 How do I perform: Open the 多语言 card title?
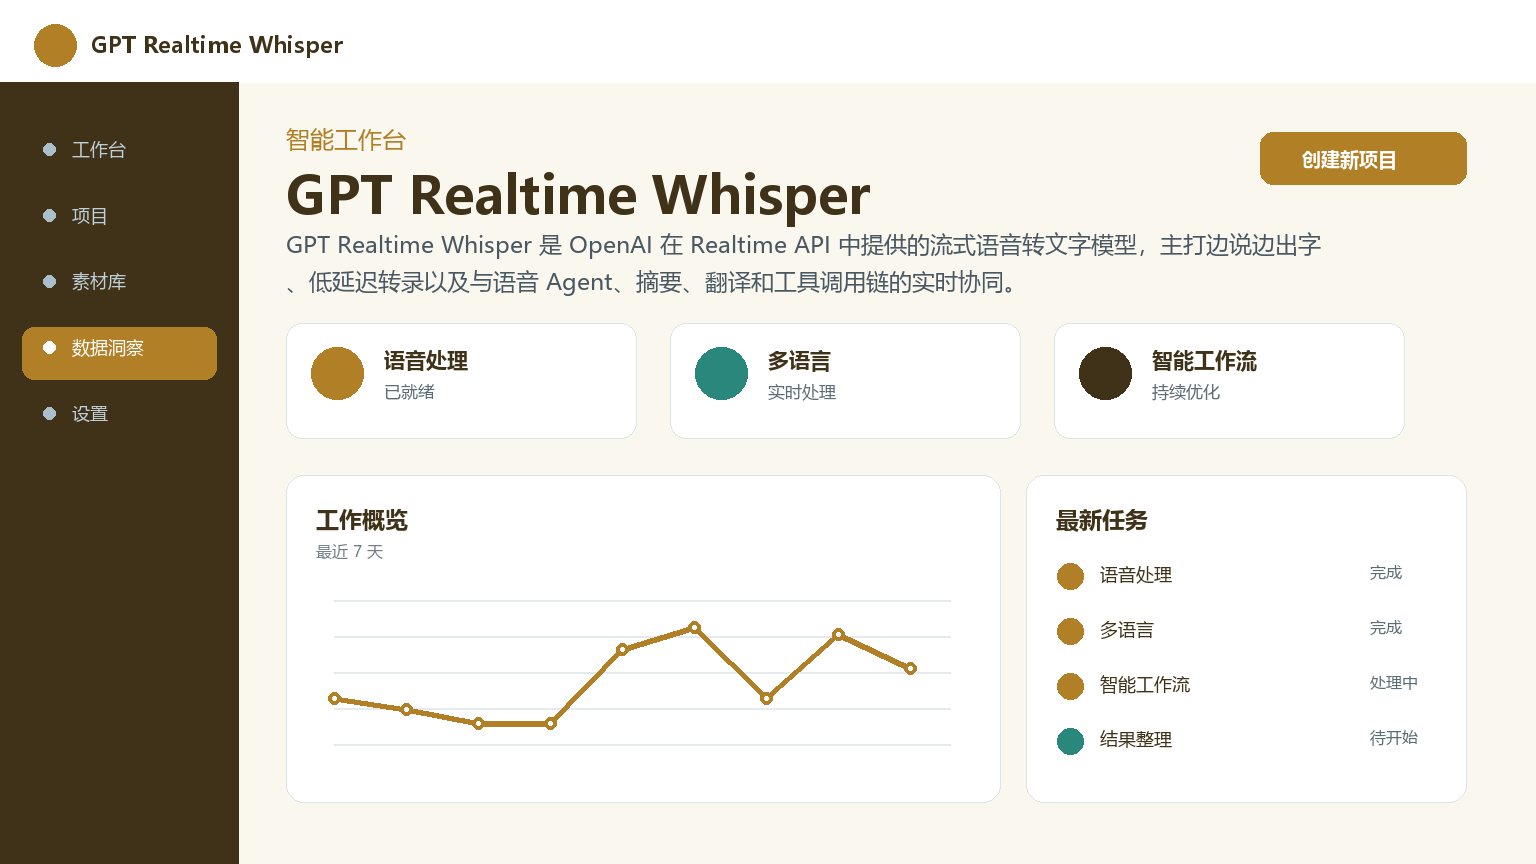799,361
